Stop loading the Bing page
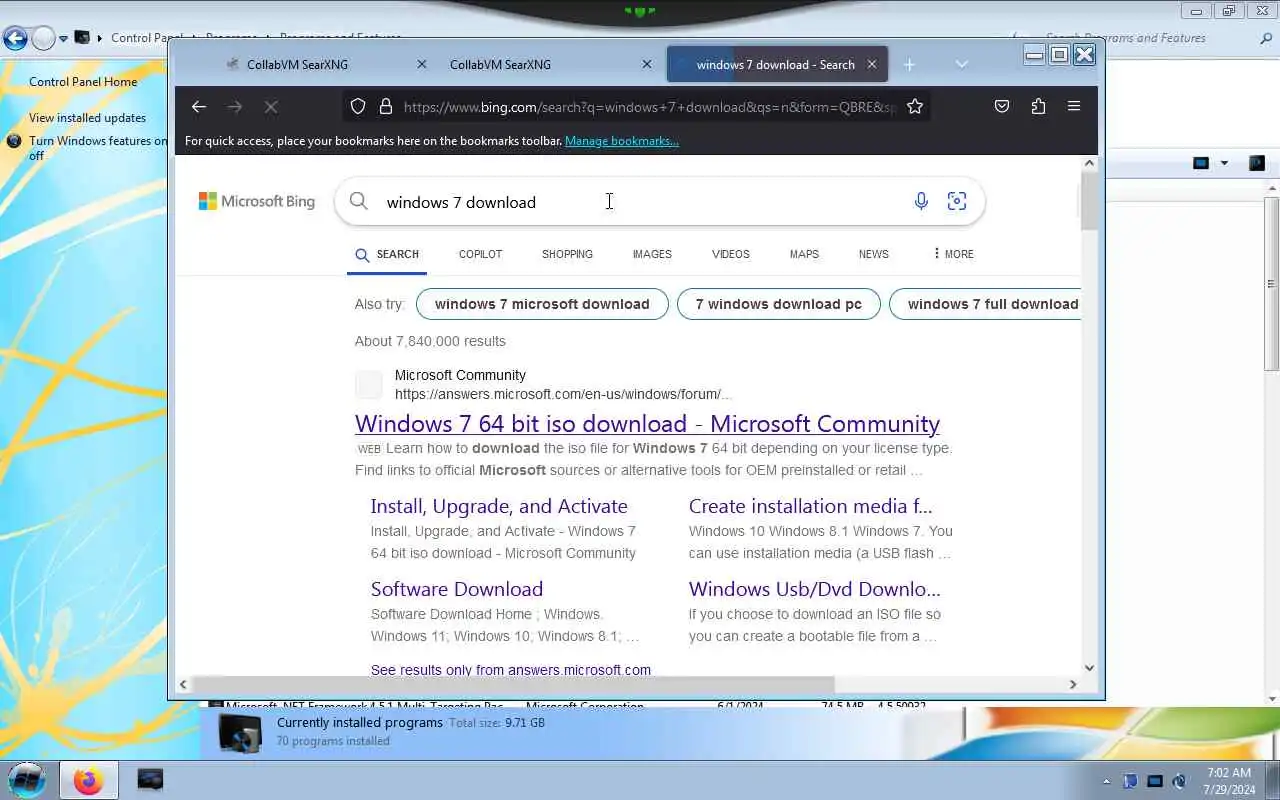Screen dimensions: 1280x800 (x=271, y=107)
